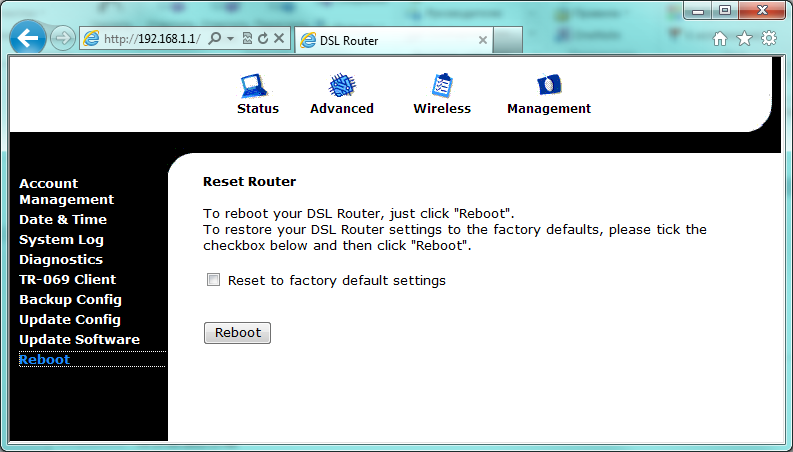Click the Stop loading X icon in address bar
Image resolution: width=793 pixels, height=452 pixels.
click(x=279, y=39)
